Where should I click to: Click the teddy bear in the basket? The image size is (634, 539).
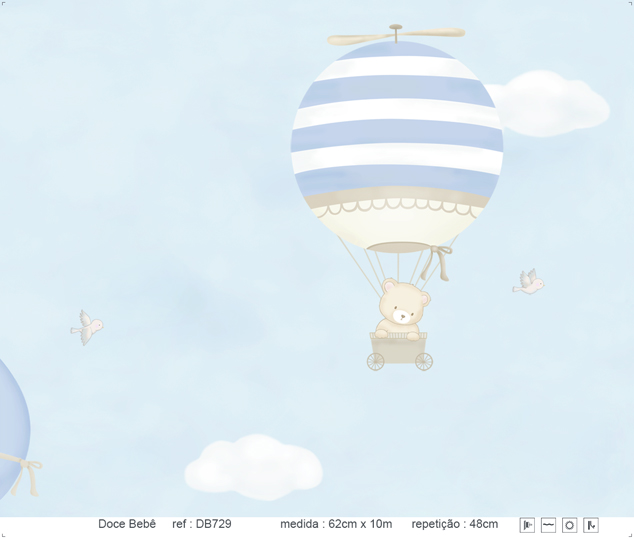(403, 308)
